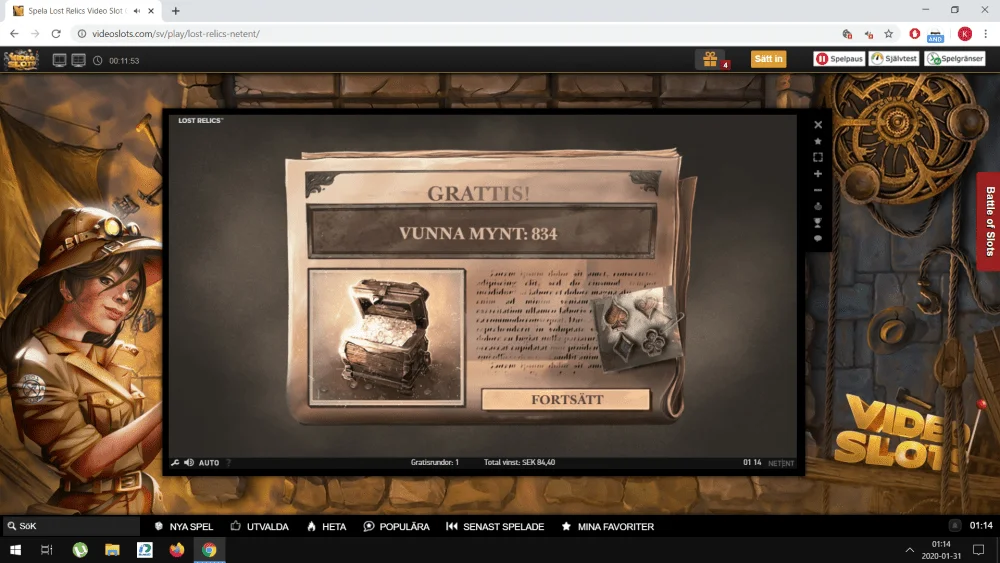Click the Sätt in deposit button

pyautogui.click(x=768, y=59)
